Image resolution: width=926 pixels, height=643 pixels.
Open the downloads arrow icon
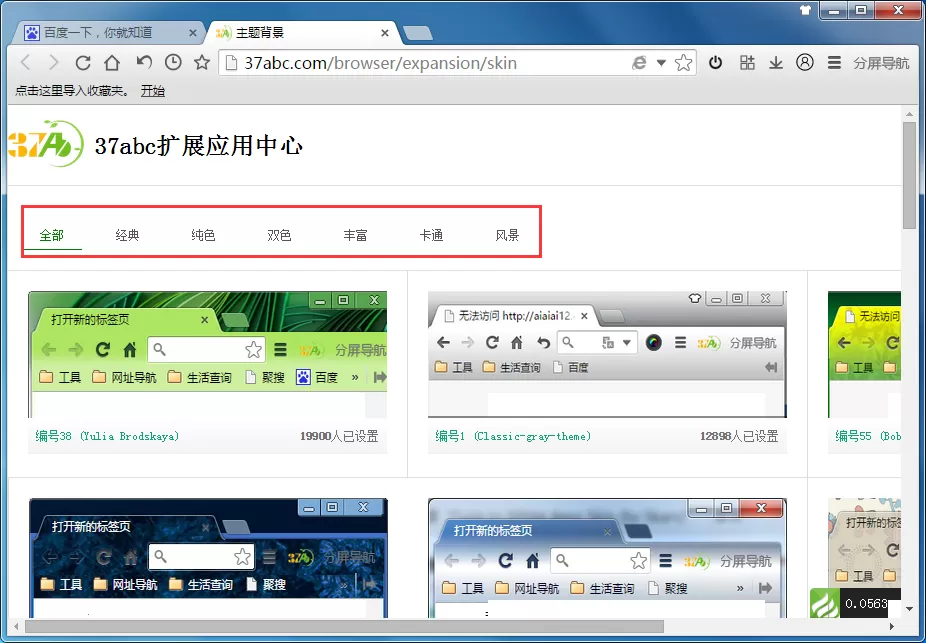[775, 63]
